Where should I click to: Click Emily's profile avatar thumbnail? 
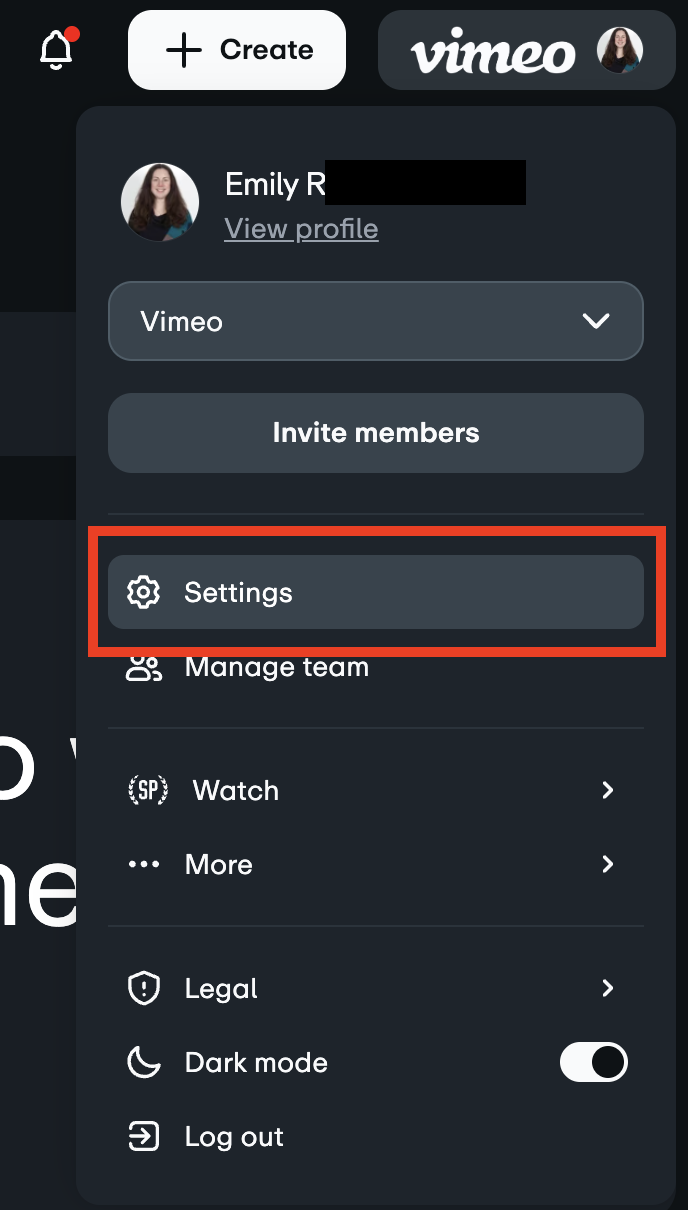(160, 202)
